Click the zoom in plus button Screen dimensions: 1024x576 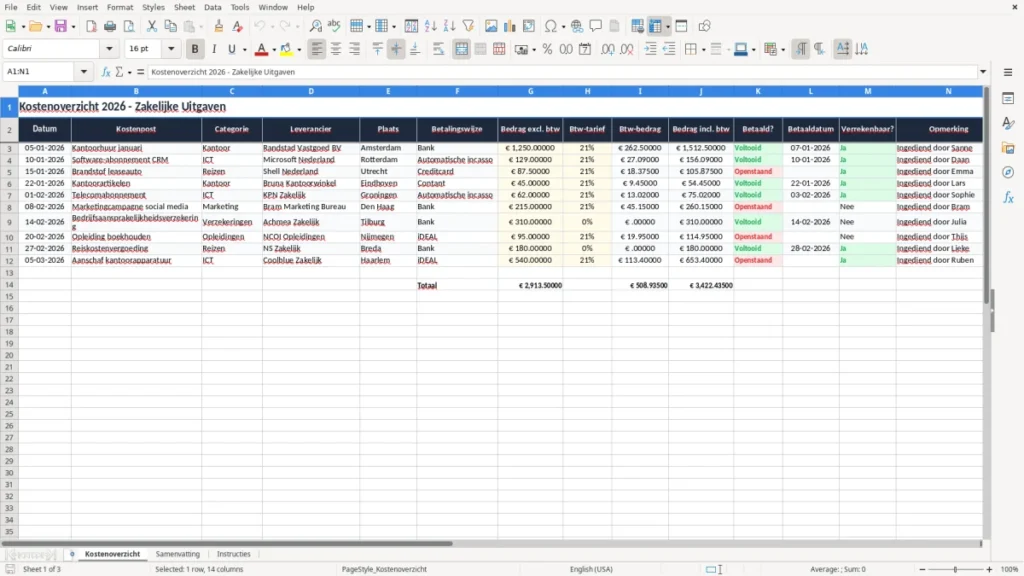(989, 569)
